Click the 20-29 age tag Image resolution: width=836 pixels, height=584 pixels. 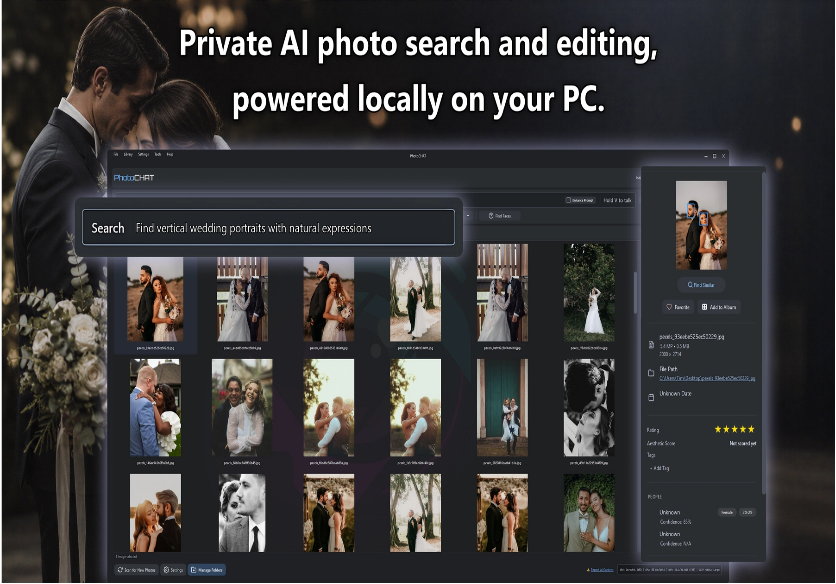(x=747, y=513)
